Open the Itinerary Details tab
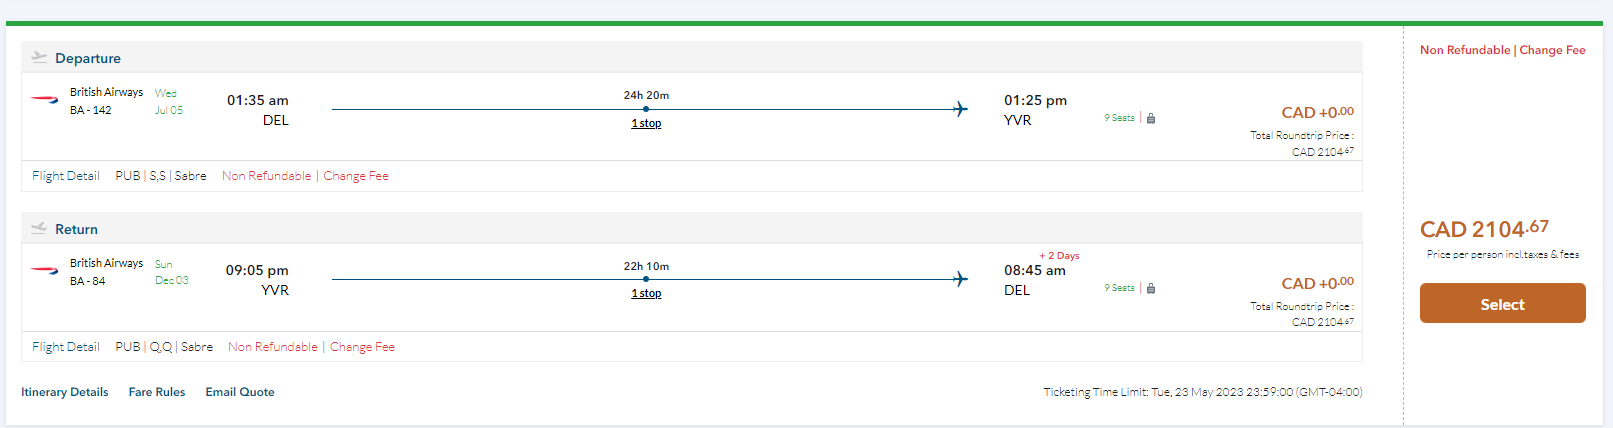This screenshot has height=428, width=1613. coord(65,392)
